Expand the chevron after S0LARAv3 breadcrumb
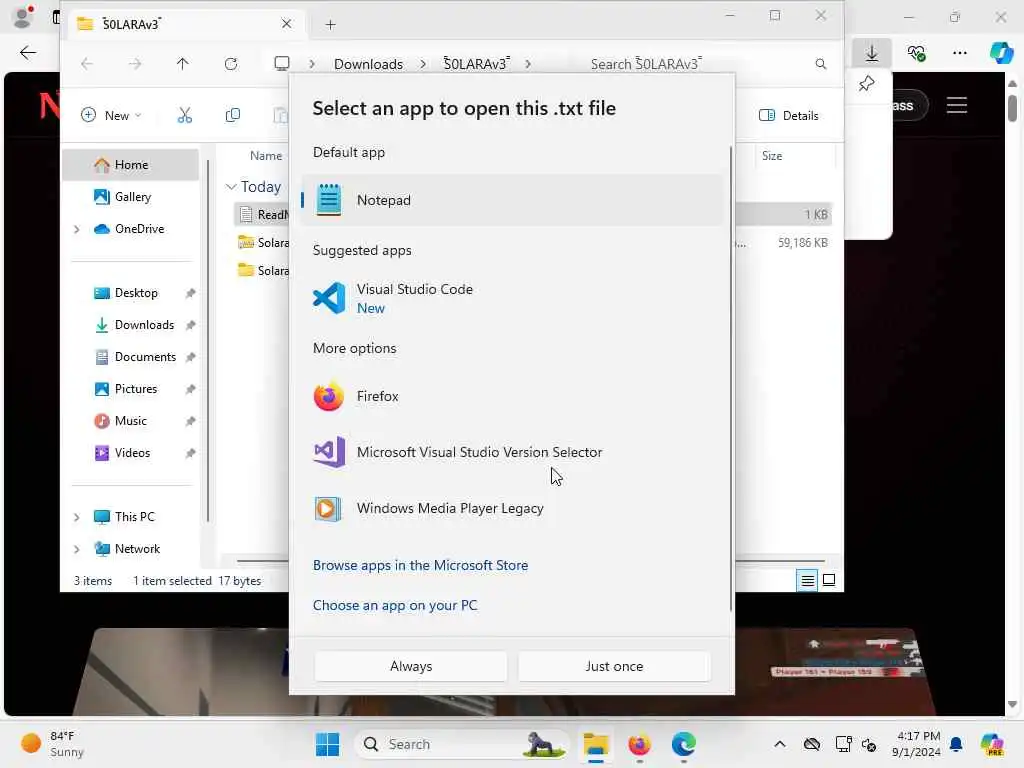Screen dimensions: 1024x768 pos(528,64)
